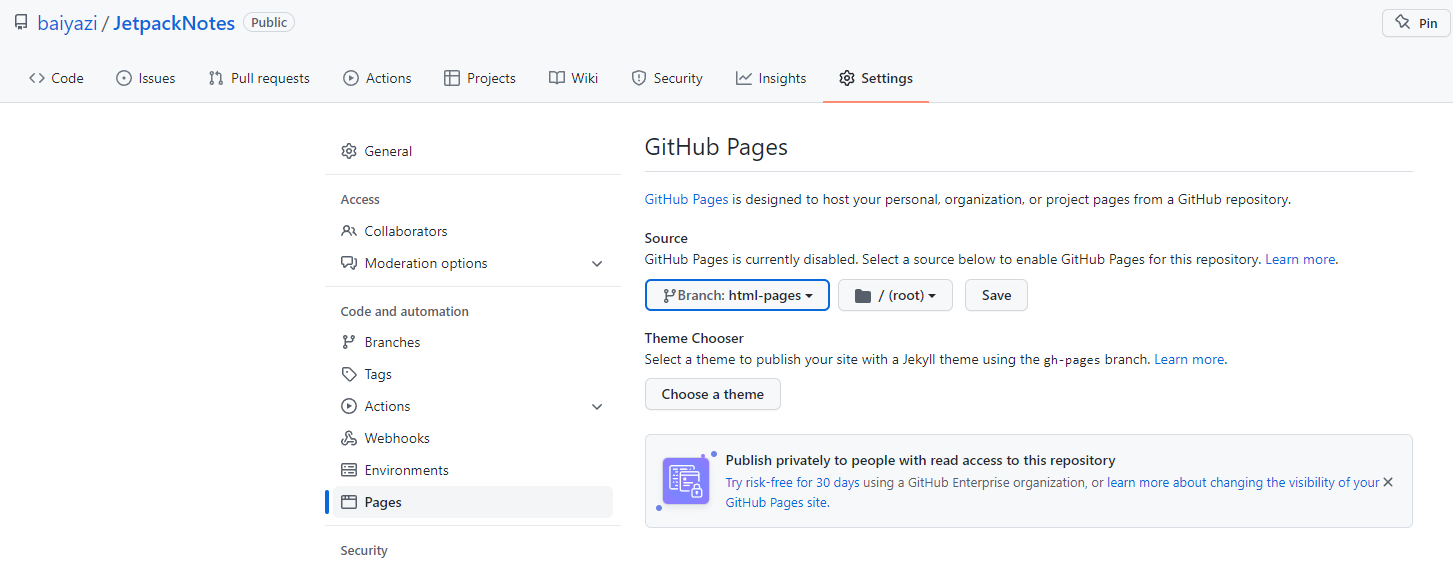The width and height of the screenshot is (1453, 565).
Task: Click the Settings gear icon in tab bar
Action: coord(847,78)
